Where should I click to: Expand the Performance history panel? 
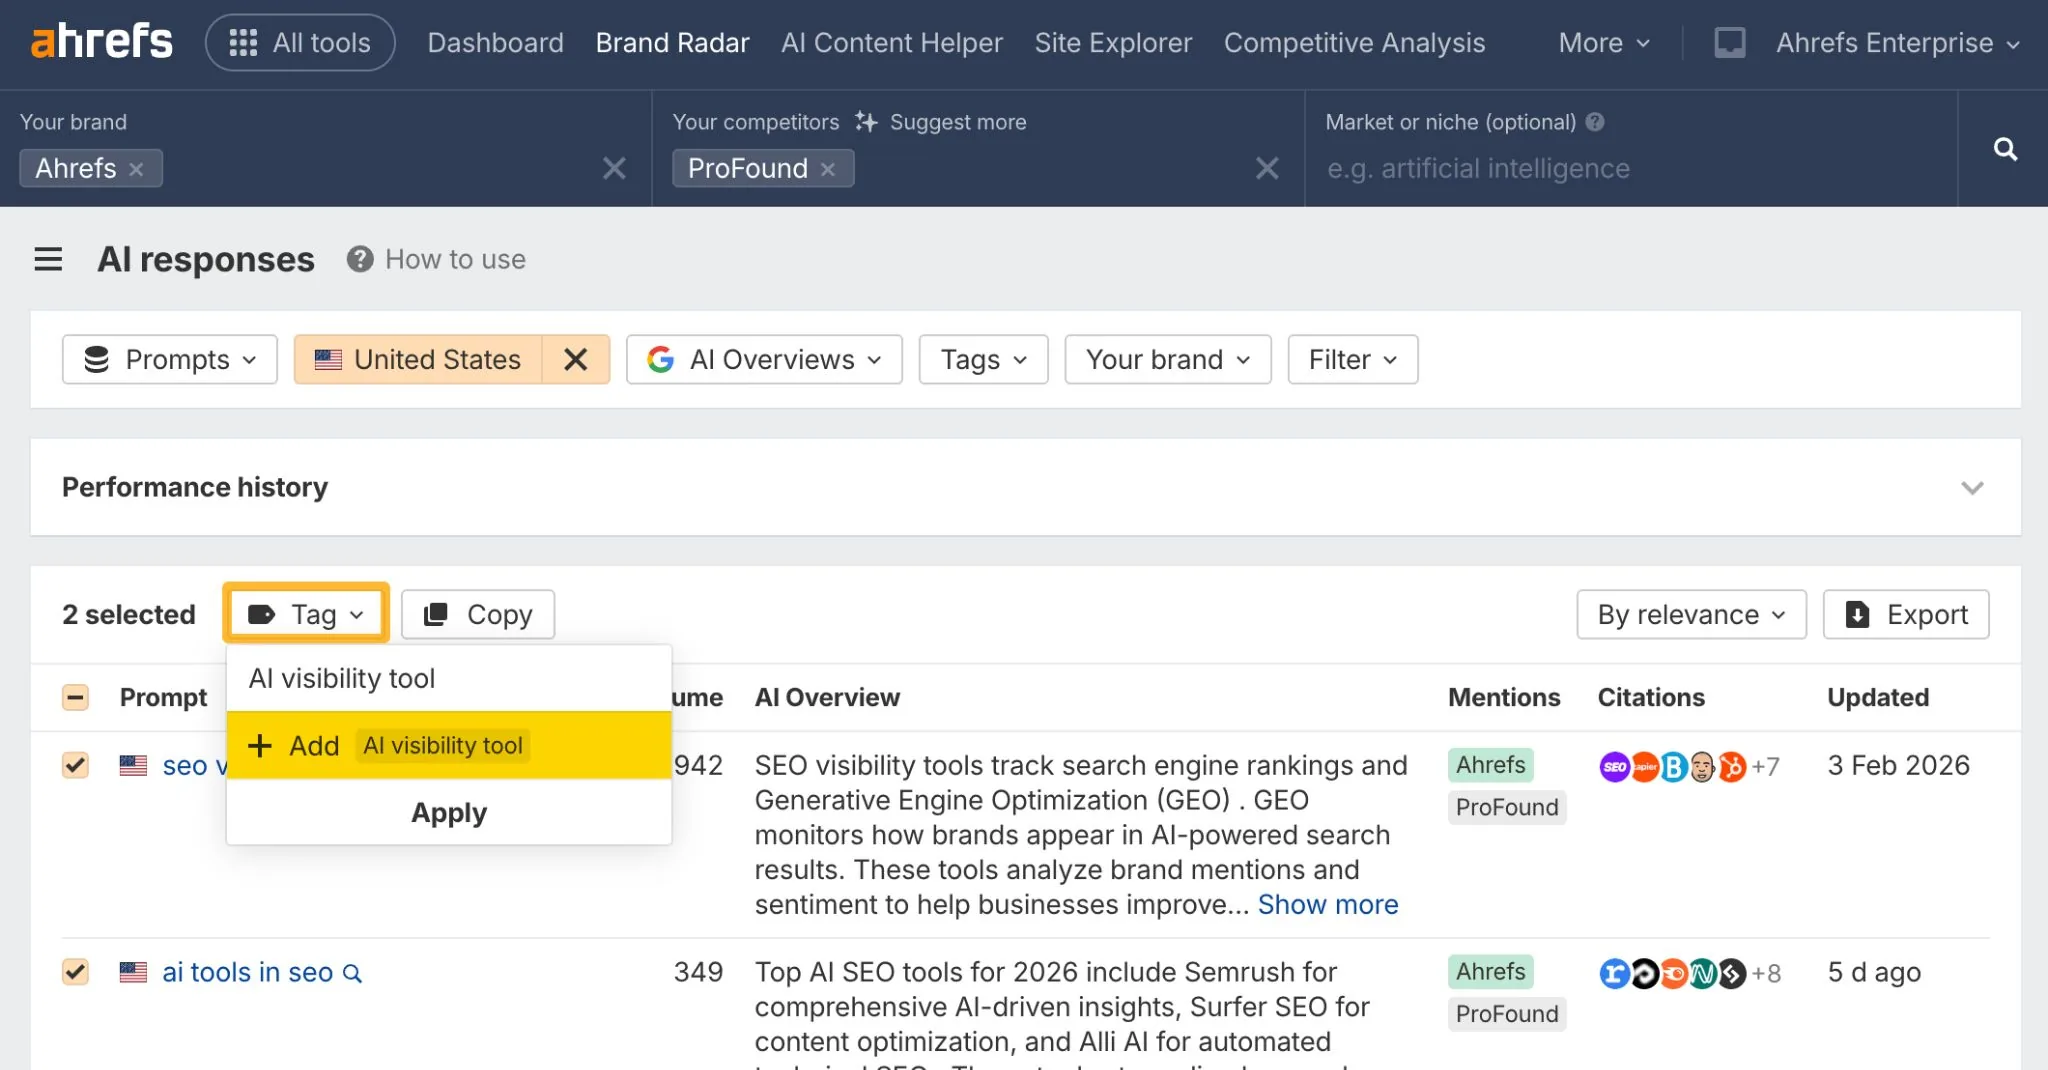coord(1971,488)
